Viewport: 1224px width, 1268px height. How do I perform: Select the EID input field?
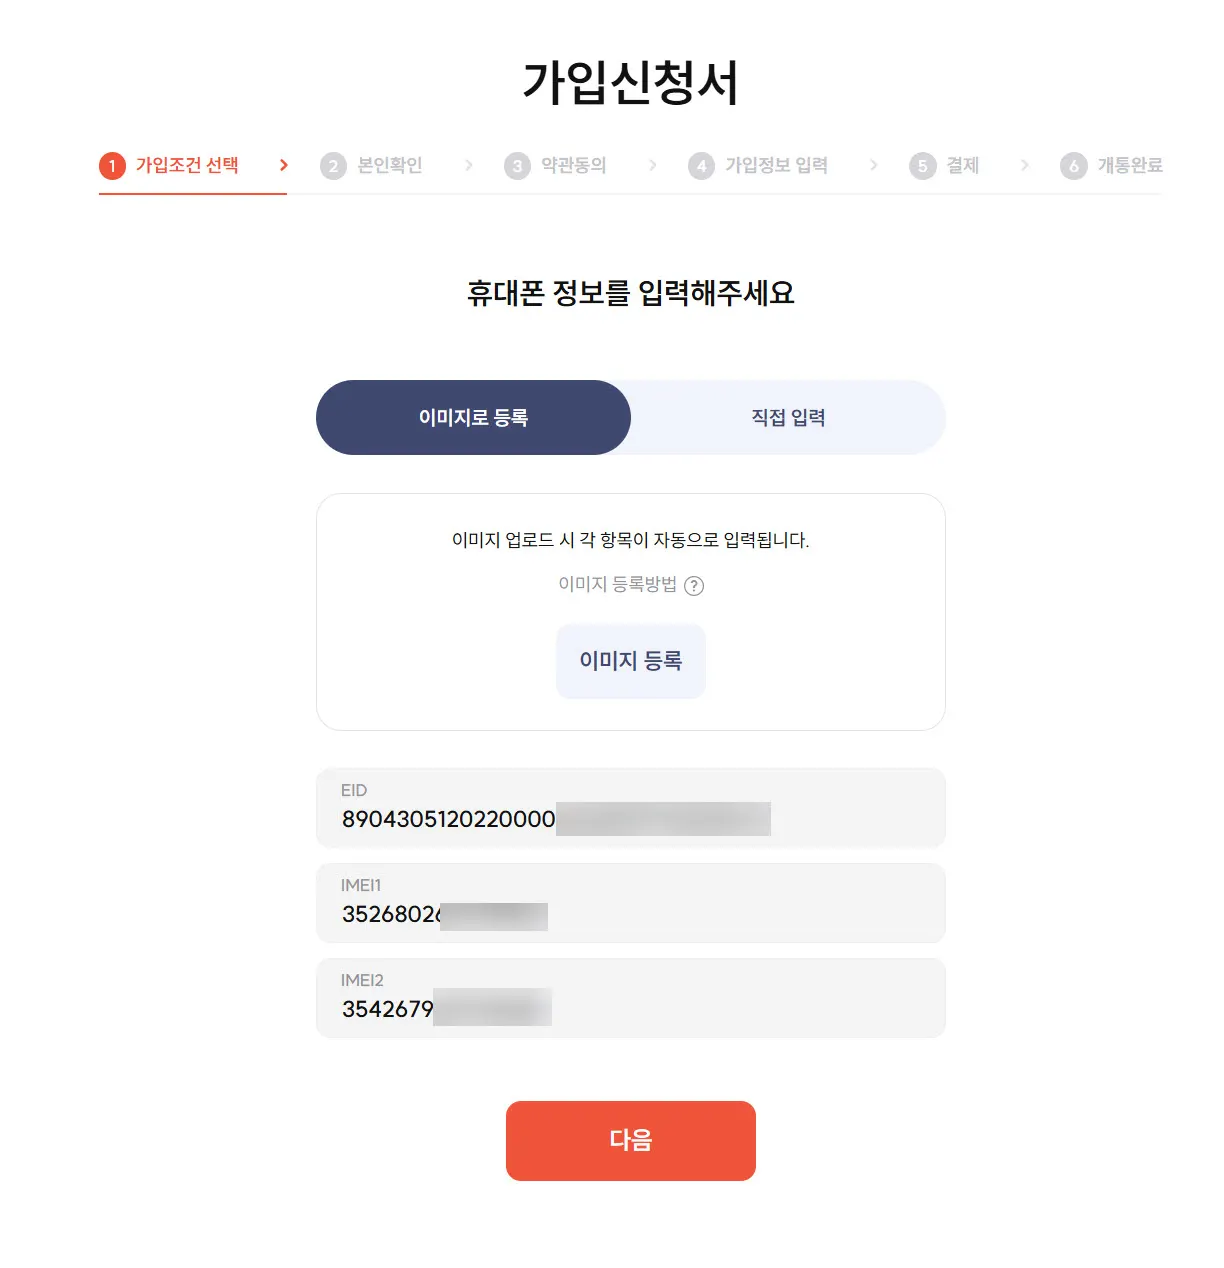click(630, 808)
